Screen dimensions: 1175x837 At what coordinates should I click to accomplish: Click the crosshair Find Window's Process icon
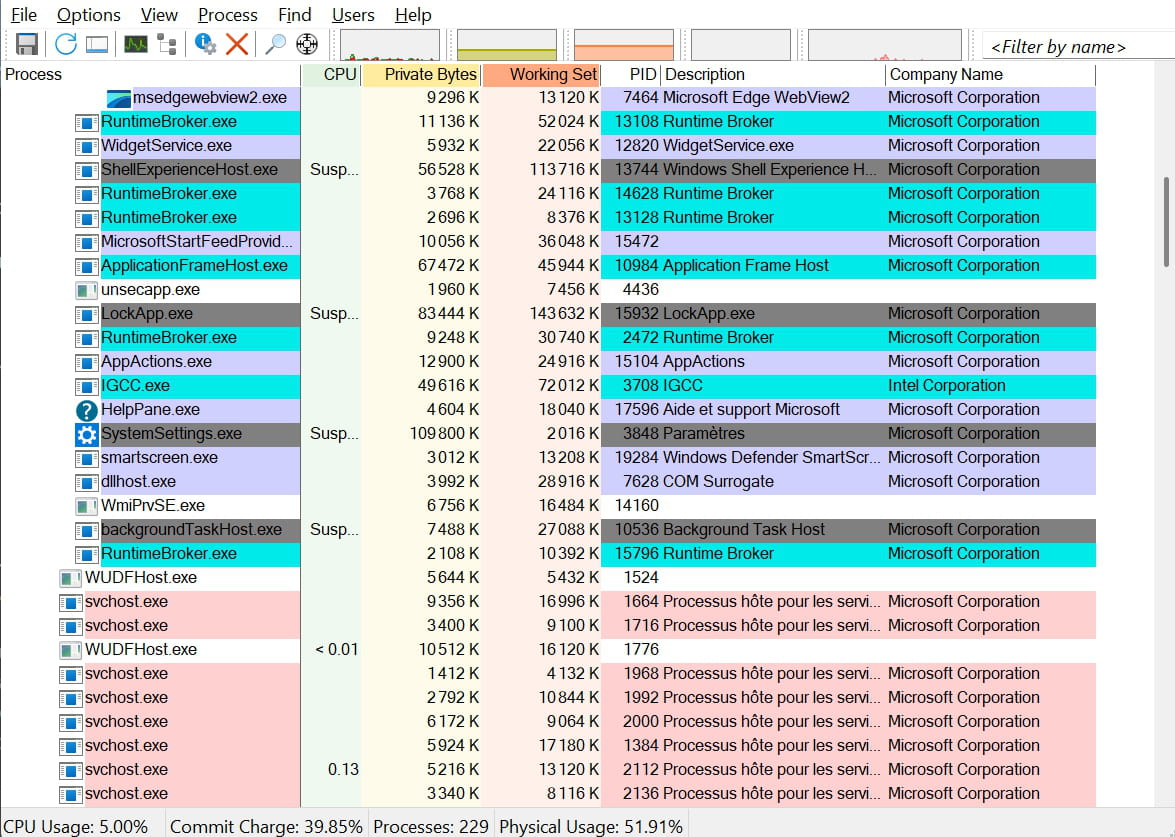pyautogui.click(x=307, y=44)
